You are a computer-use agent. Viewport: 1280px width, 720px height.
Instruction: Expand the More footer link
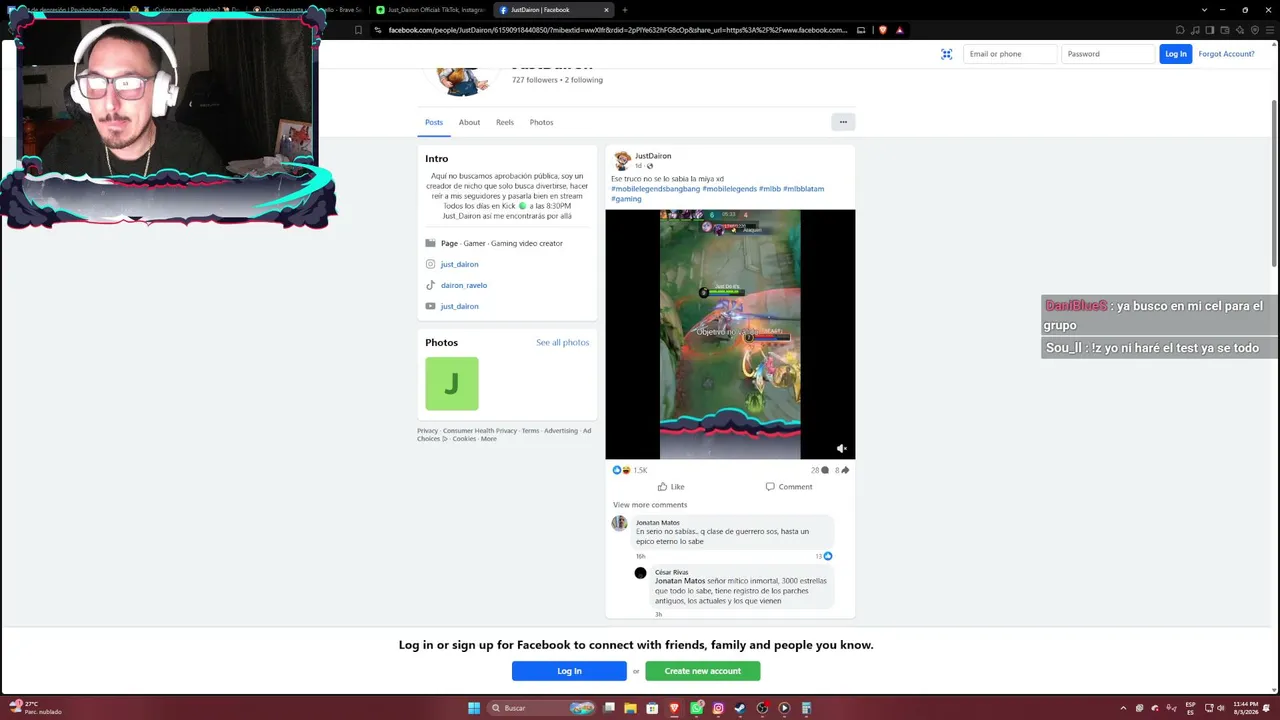[488, 439]
